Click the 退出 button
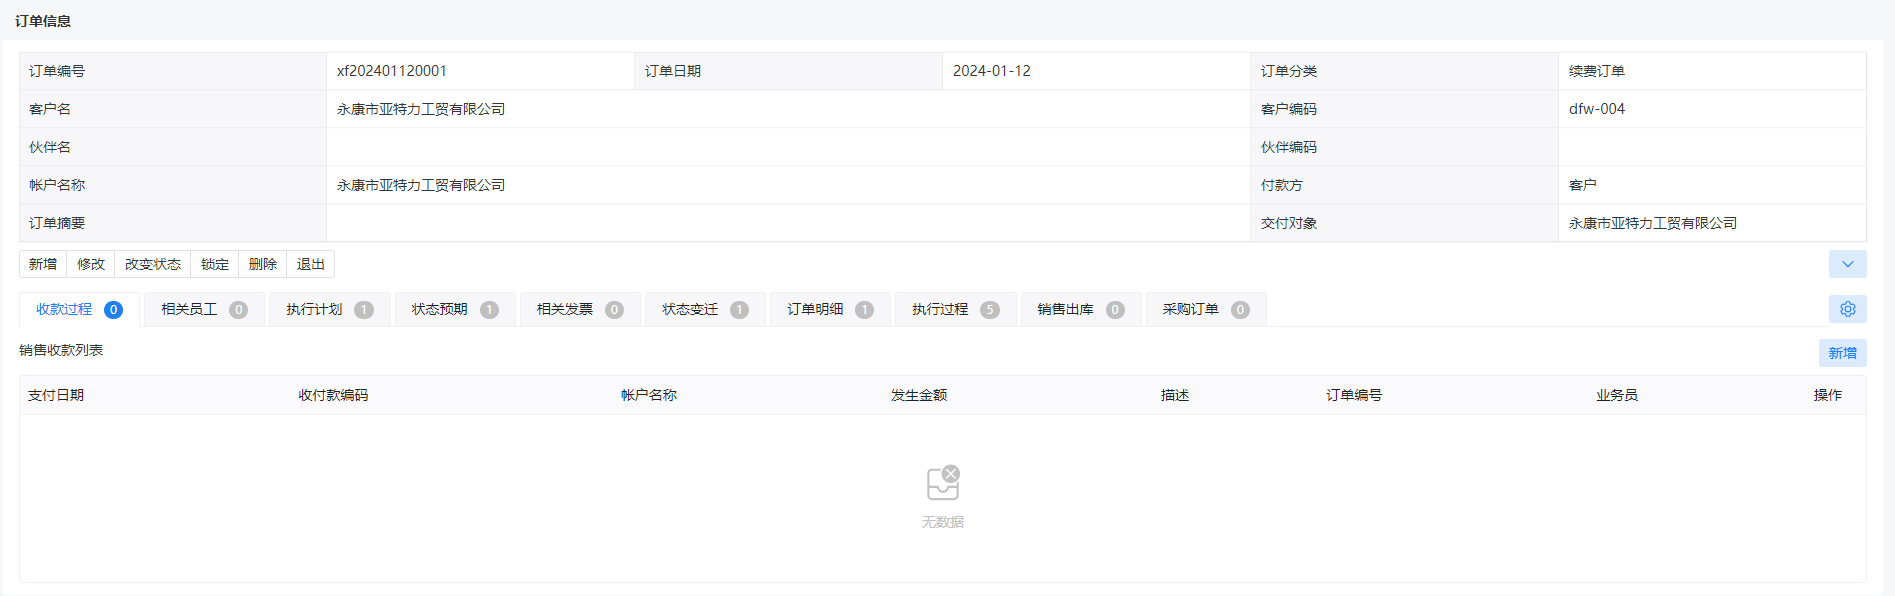The height and width of the screenshot is (596, 1895). [311, 264]
